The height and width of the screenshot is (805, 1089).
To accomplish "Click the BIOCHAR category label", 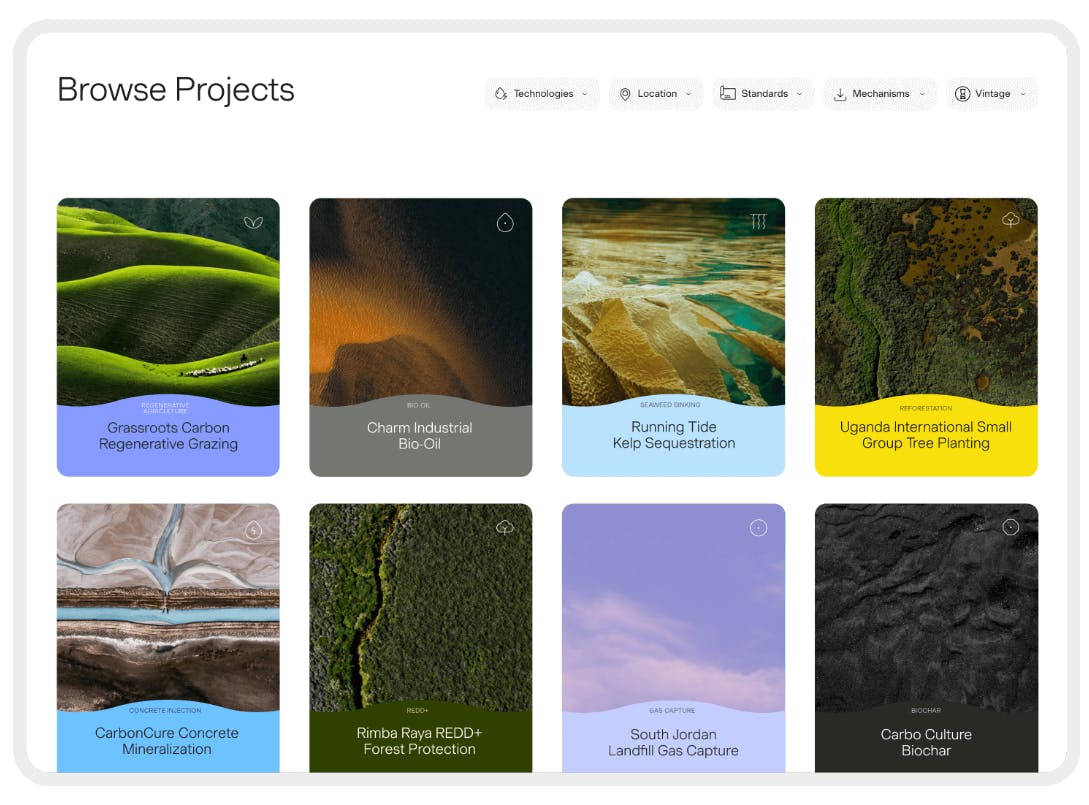I will tap(926, 711).
